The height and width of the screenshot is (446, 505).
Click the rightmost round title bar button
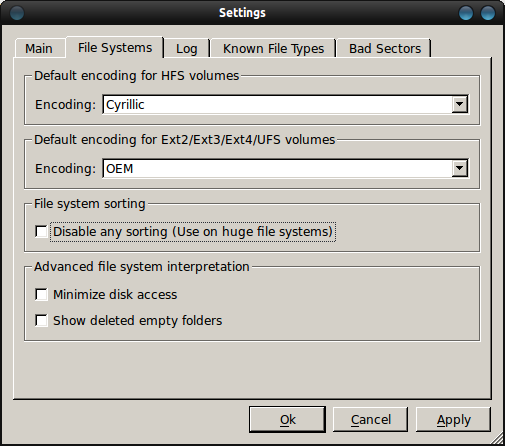pos(488,13)
